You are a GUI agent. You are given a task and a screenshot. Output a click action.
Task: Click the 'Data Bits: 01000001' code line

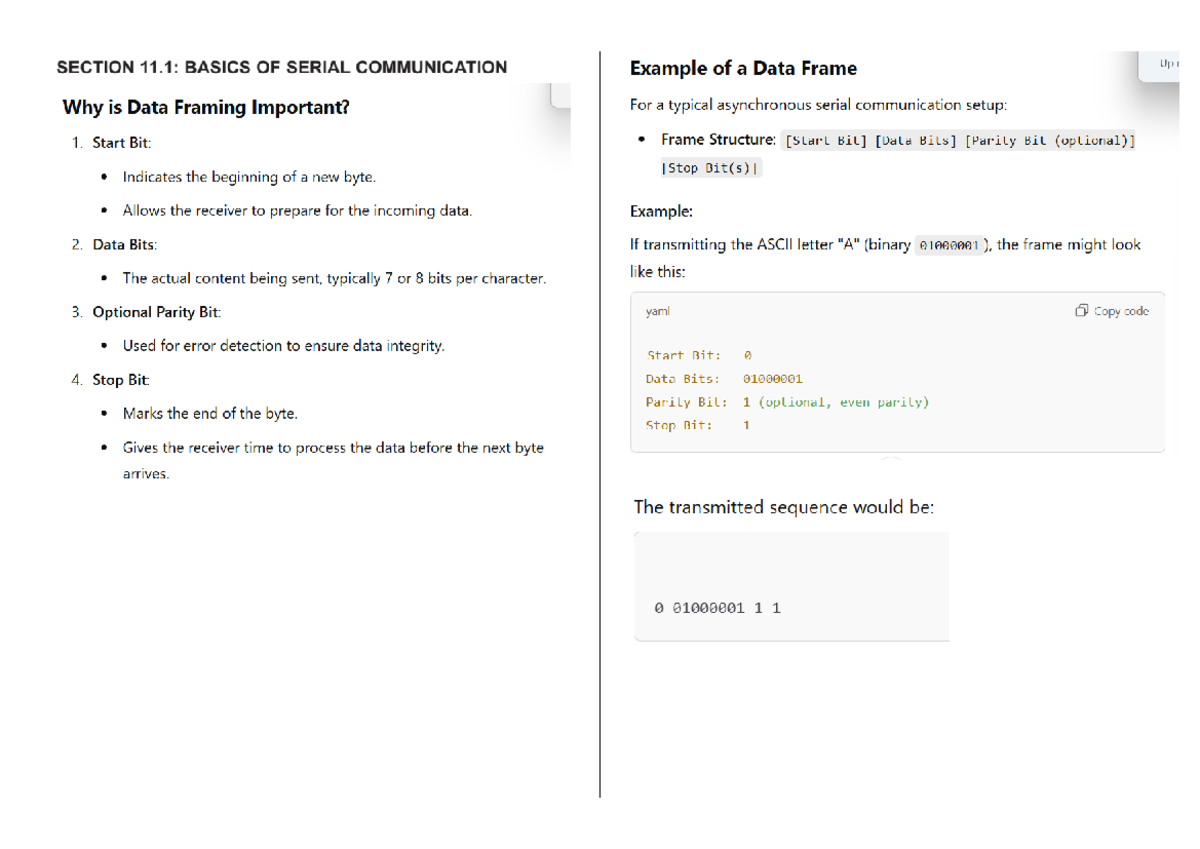click(x=724, y=379)
